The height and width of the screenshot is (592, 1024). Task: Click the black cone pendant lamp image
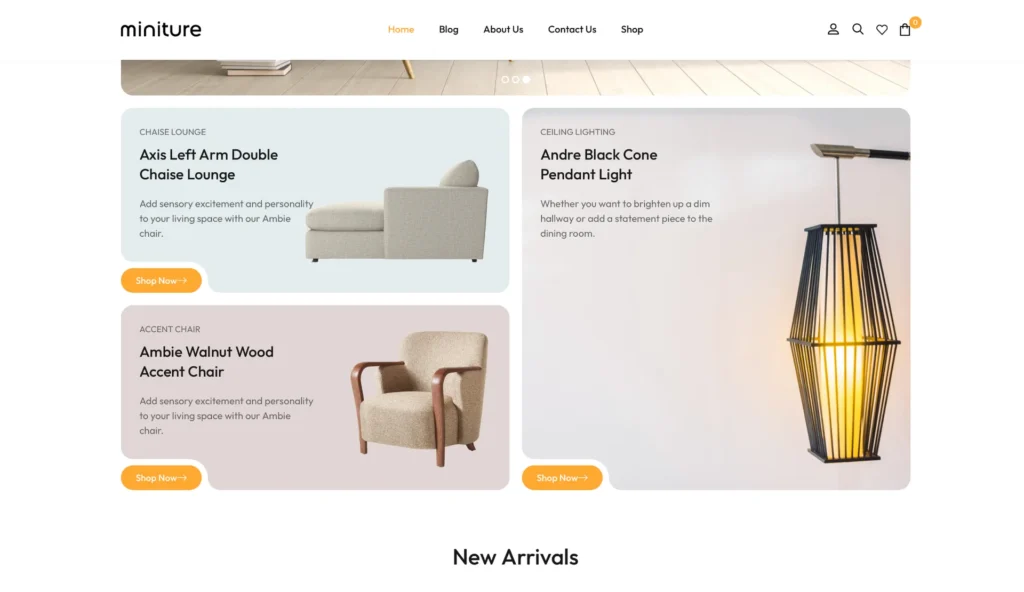pyautogui.click(x=846, y=303)
